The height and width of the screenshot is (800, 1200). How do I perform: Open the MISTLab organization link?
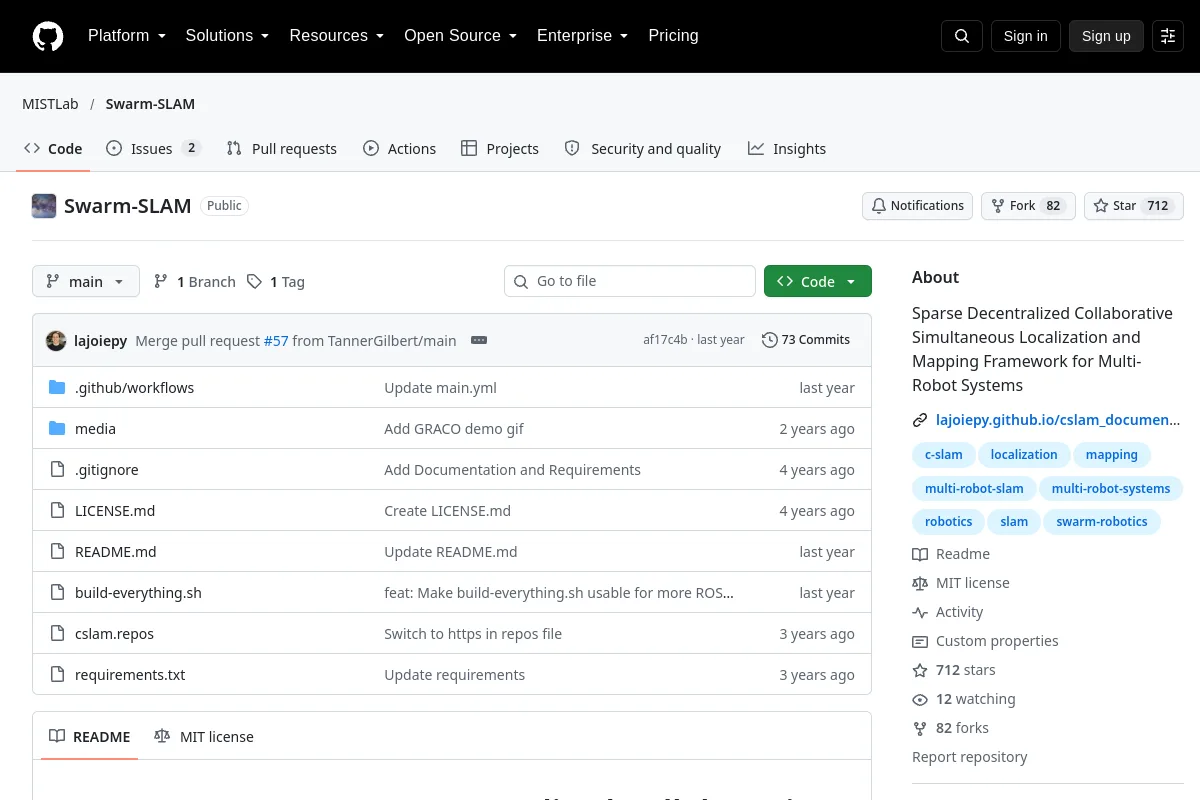click(50, 104)
